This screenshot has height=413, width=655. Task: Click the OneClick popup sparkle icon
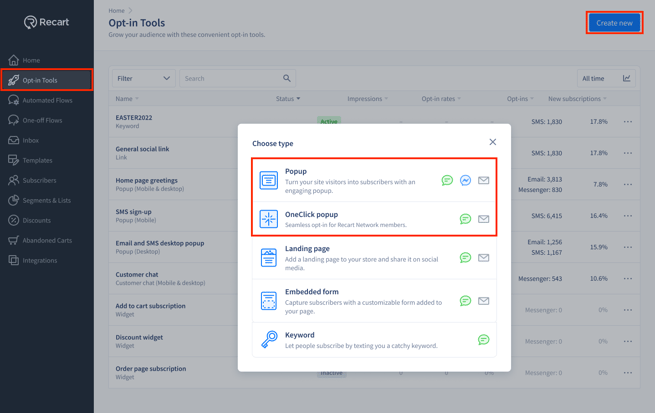click(269, 219)
